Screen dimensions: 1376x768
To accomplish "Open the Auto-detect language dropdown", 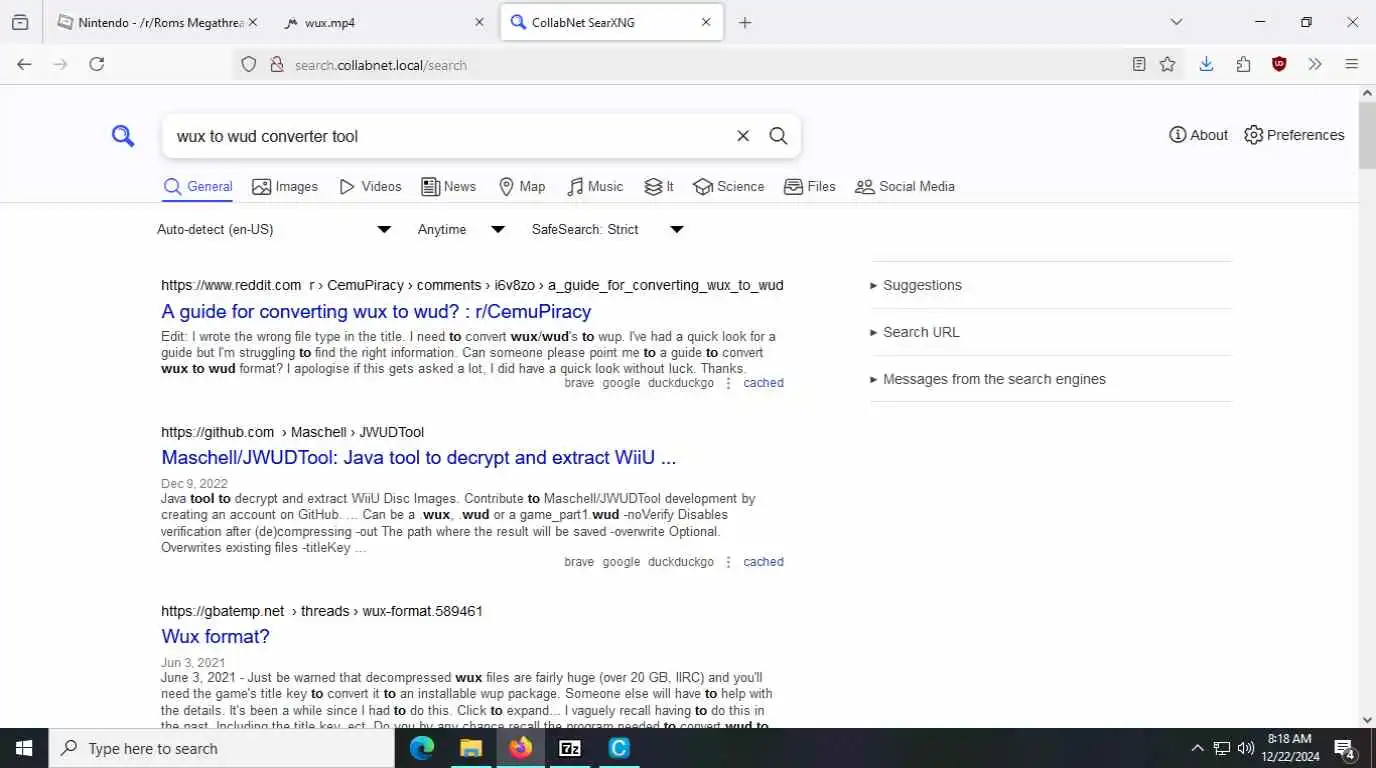I will point(274,230).
